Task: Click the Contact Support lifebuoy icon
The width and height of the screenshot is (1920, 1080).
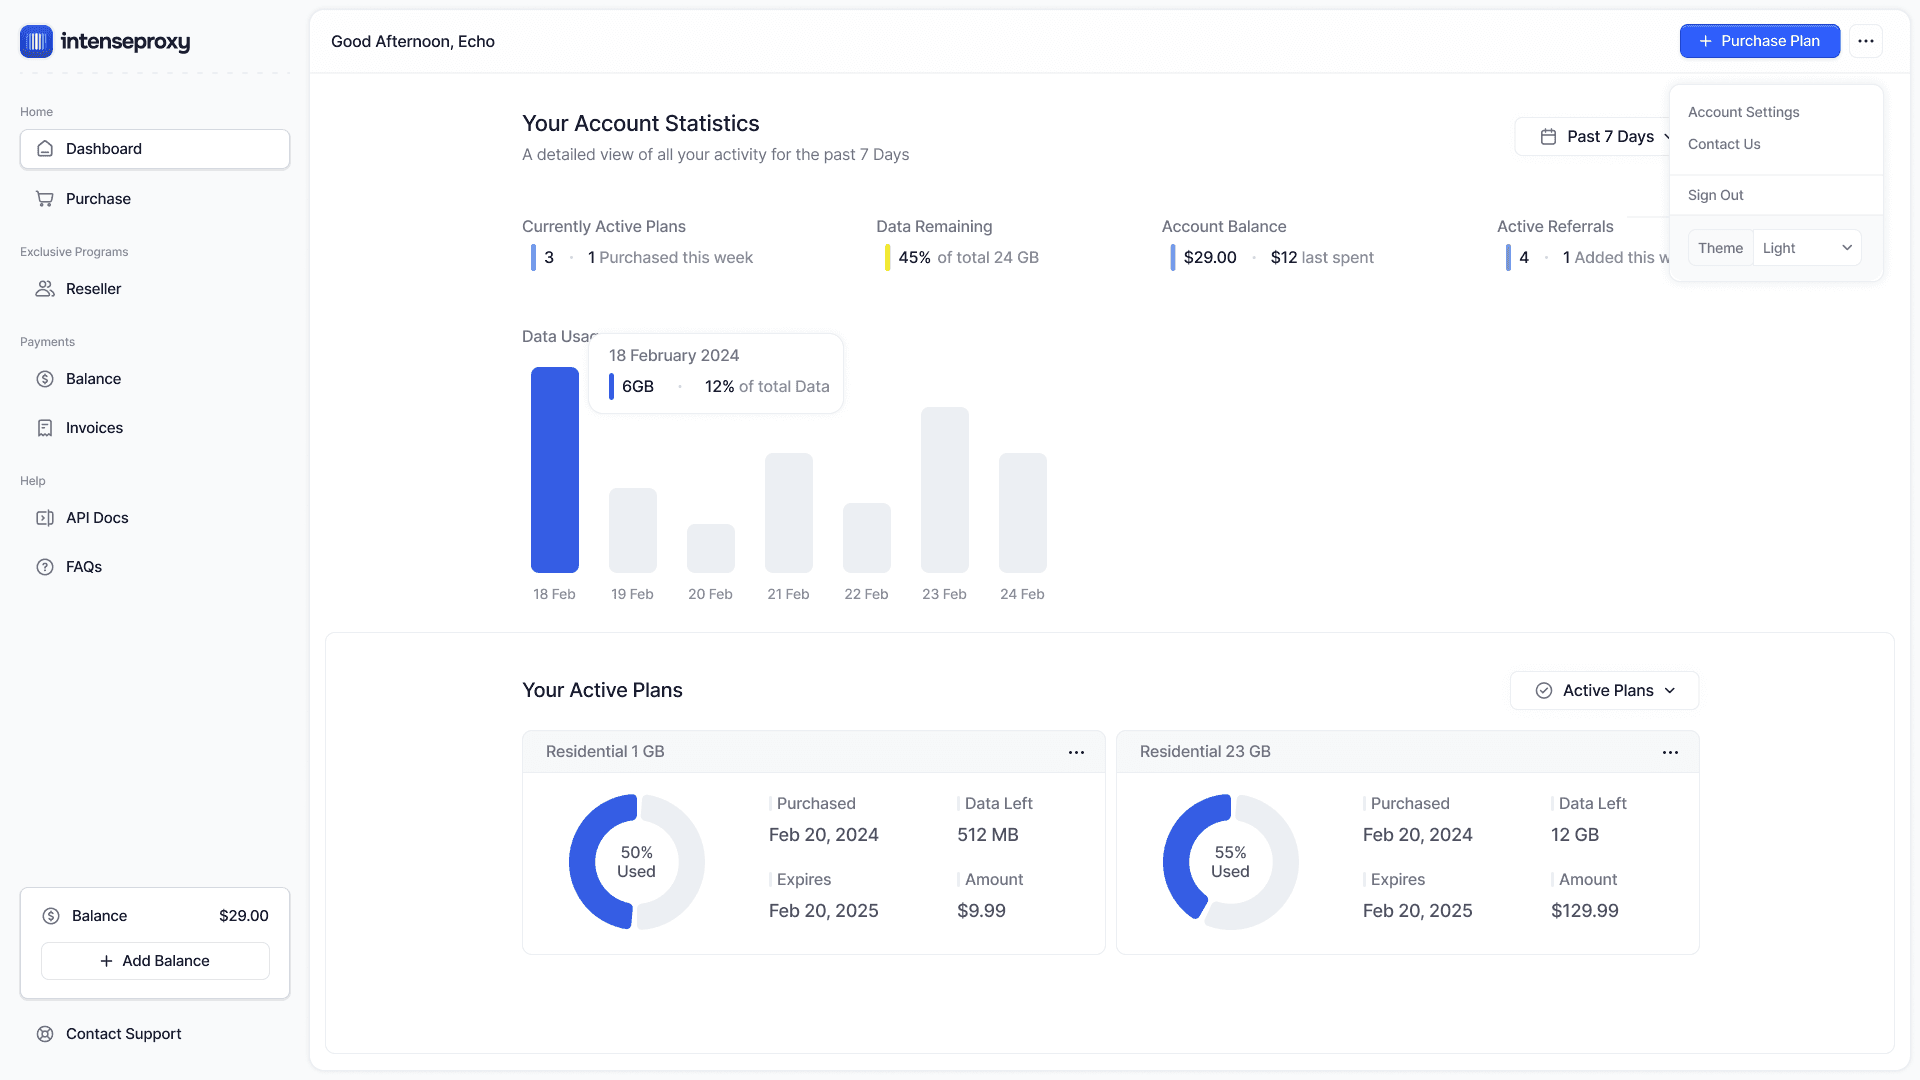Action: tap(45, 1034)
